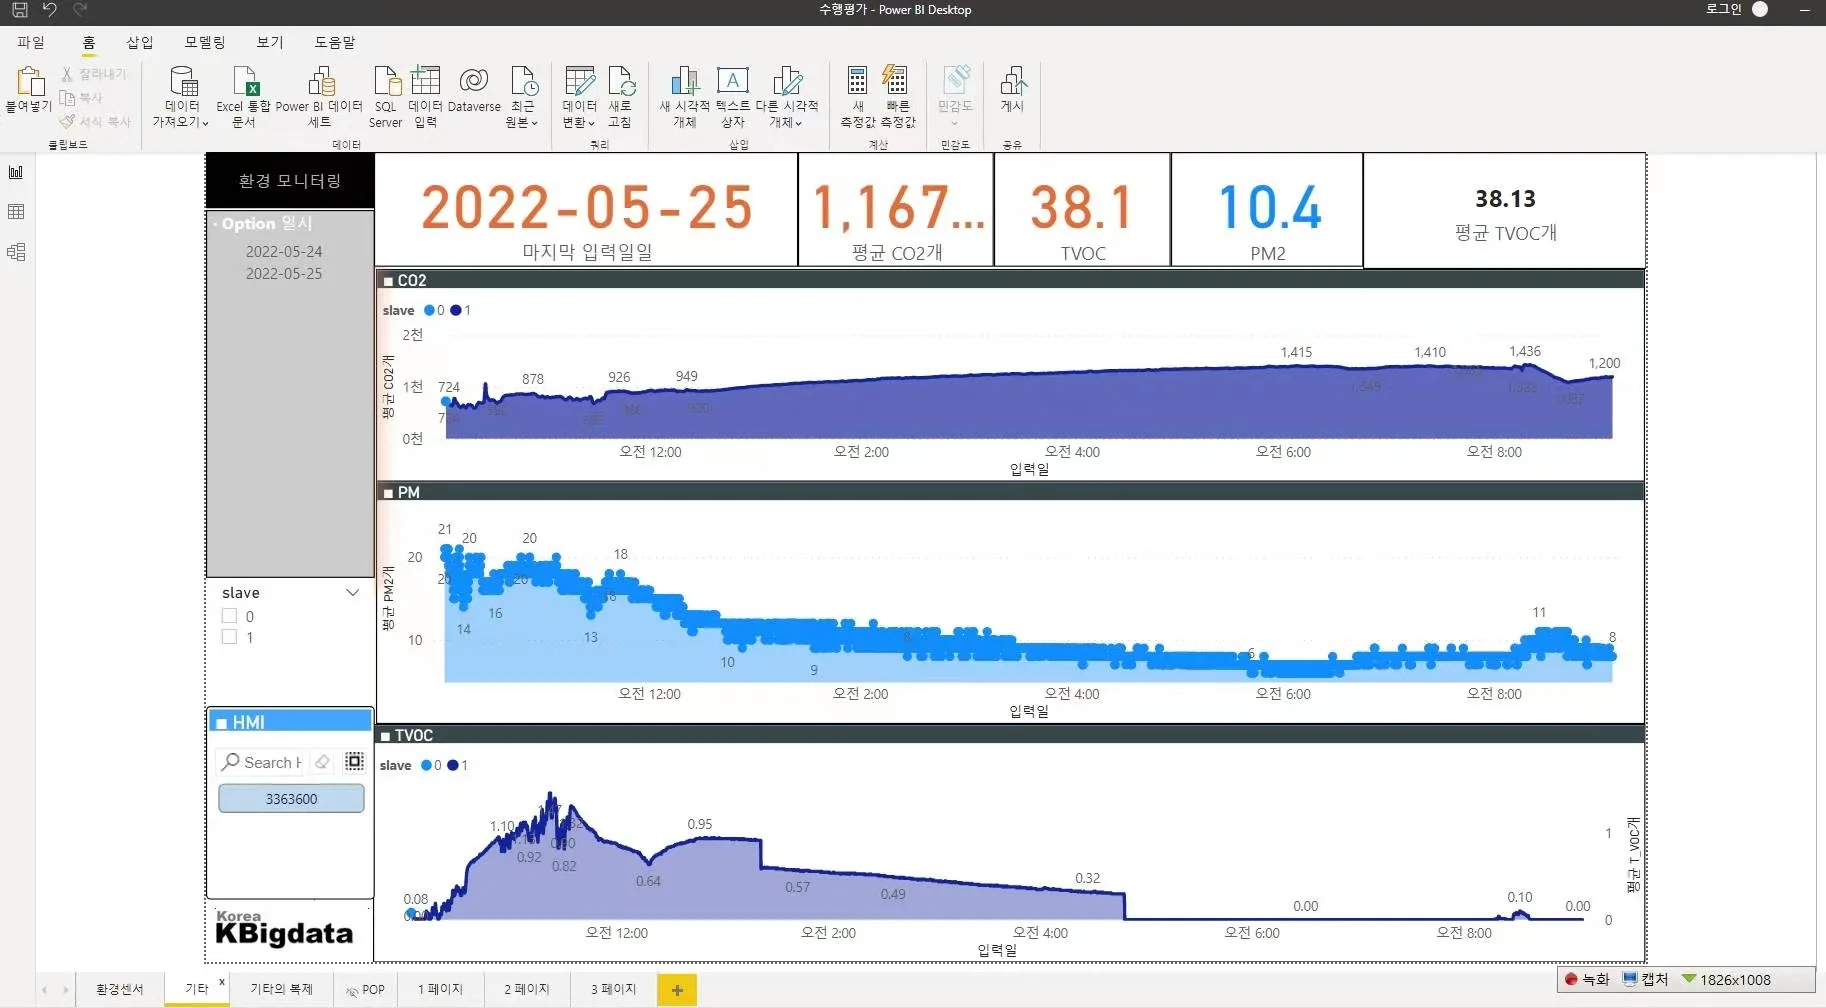Select the 3363600 HMI slicer button
Viewport: 1826px width, 1008px height.
point(291,799)
